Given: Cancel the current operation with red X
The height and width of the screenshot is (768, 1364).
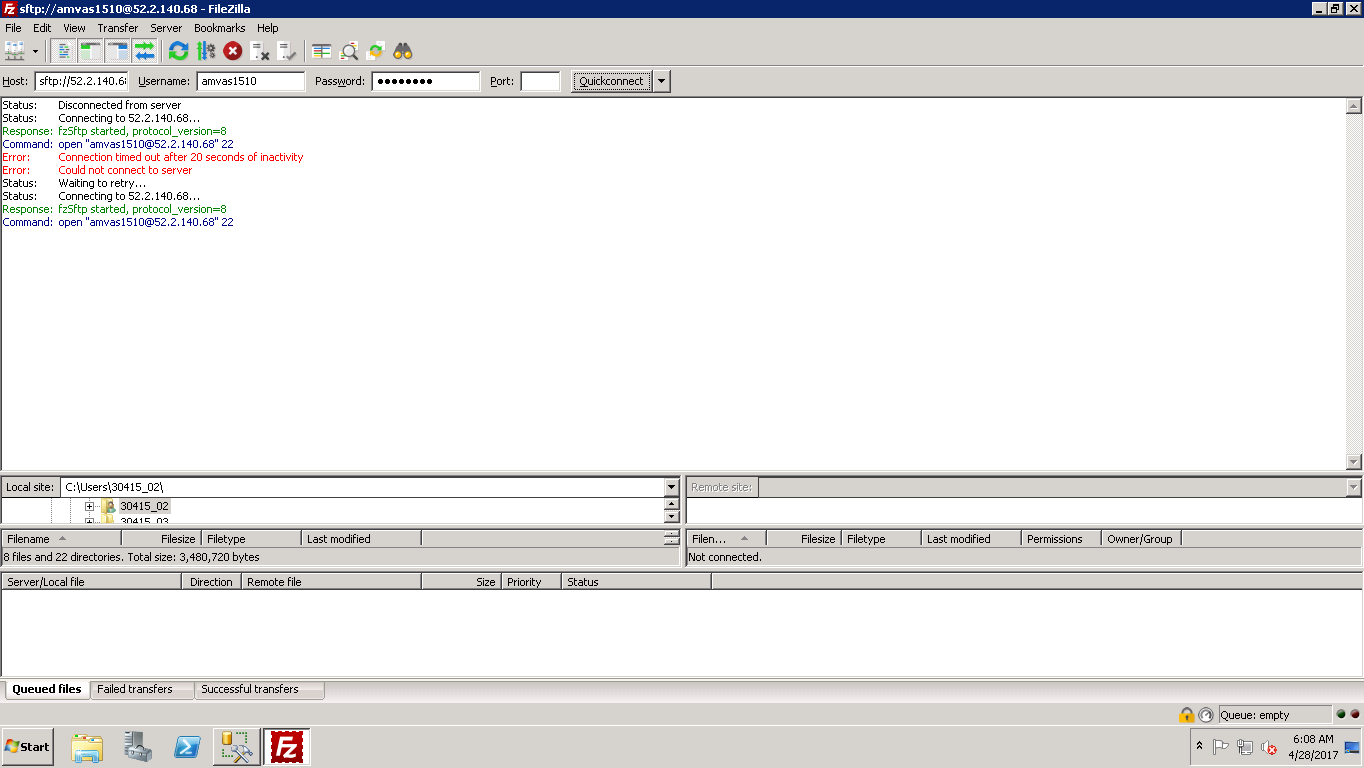Looking at the screenshot, I should tap(232, 50).
